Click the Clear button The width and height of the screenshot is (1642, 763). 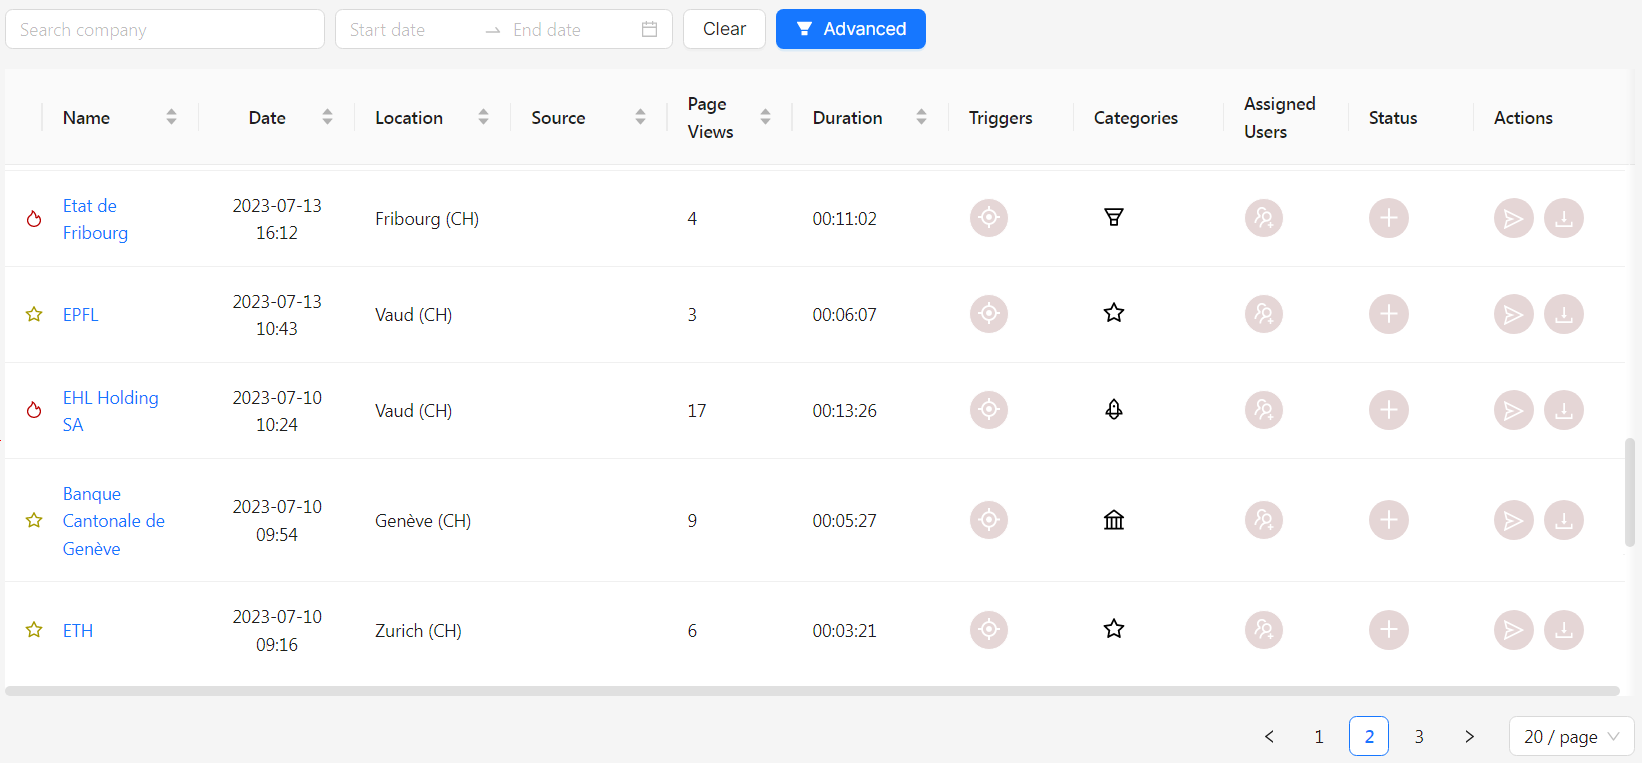[724, 29]
